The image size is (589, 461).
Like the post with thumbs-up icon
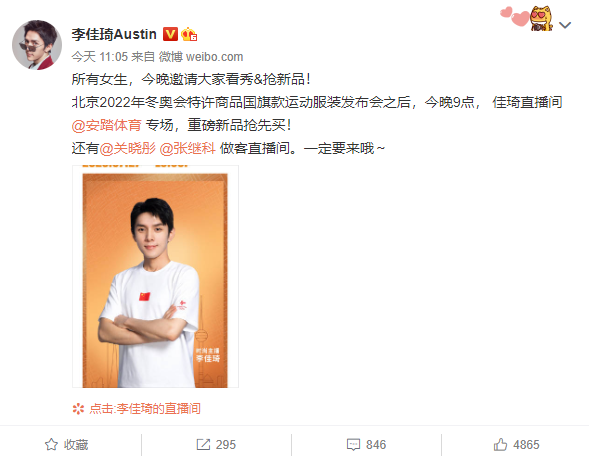[x=500, y=444]
